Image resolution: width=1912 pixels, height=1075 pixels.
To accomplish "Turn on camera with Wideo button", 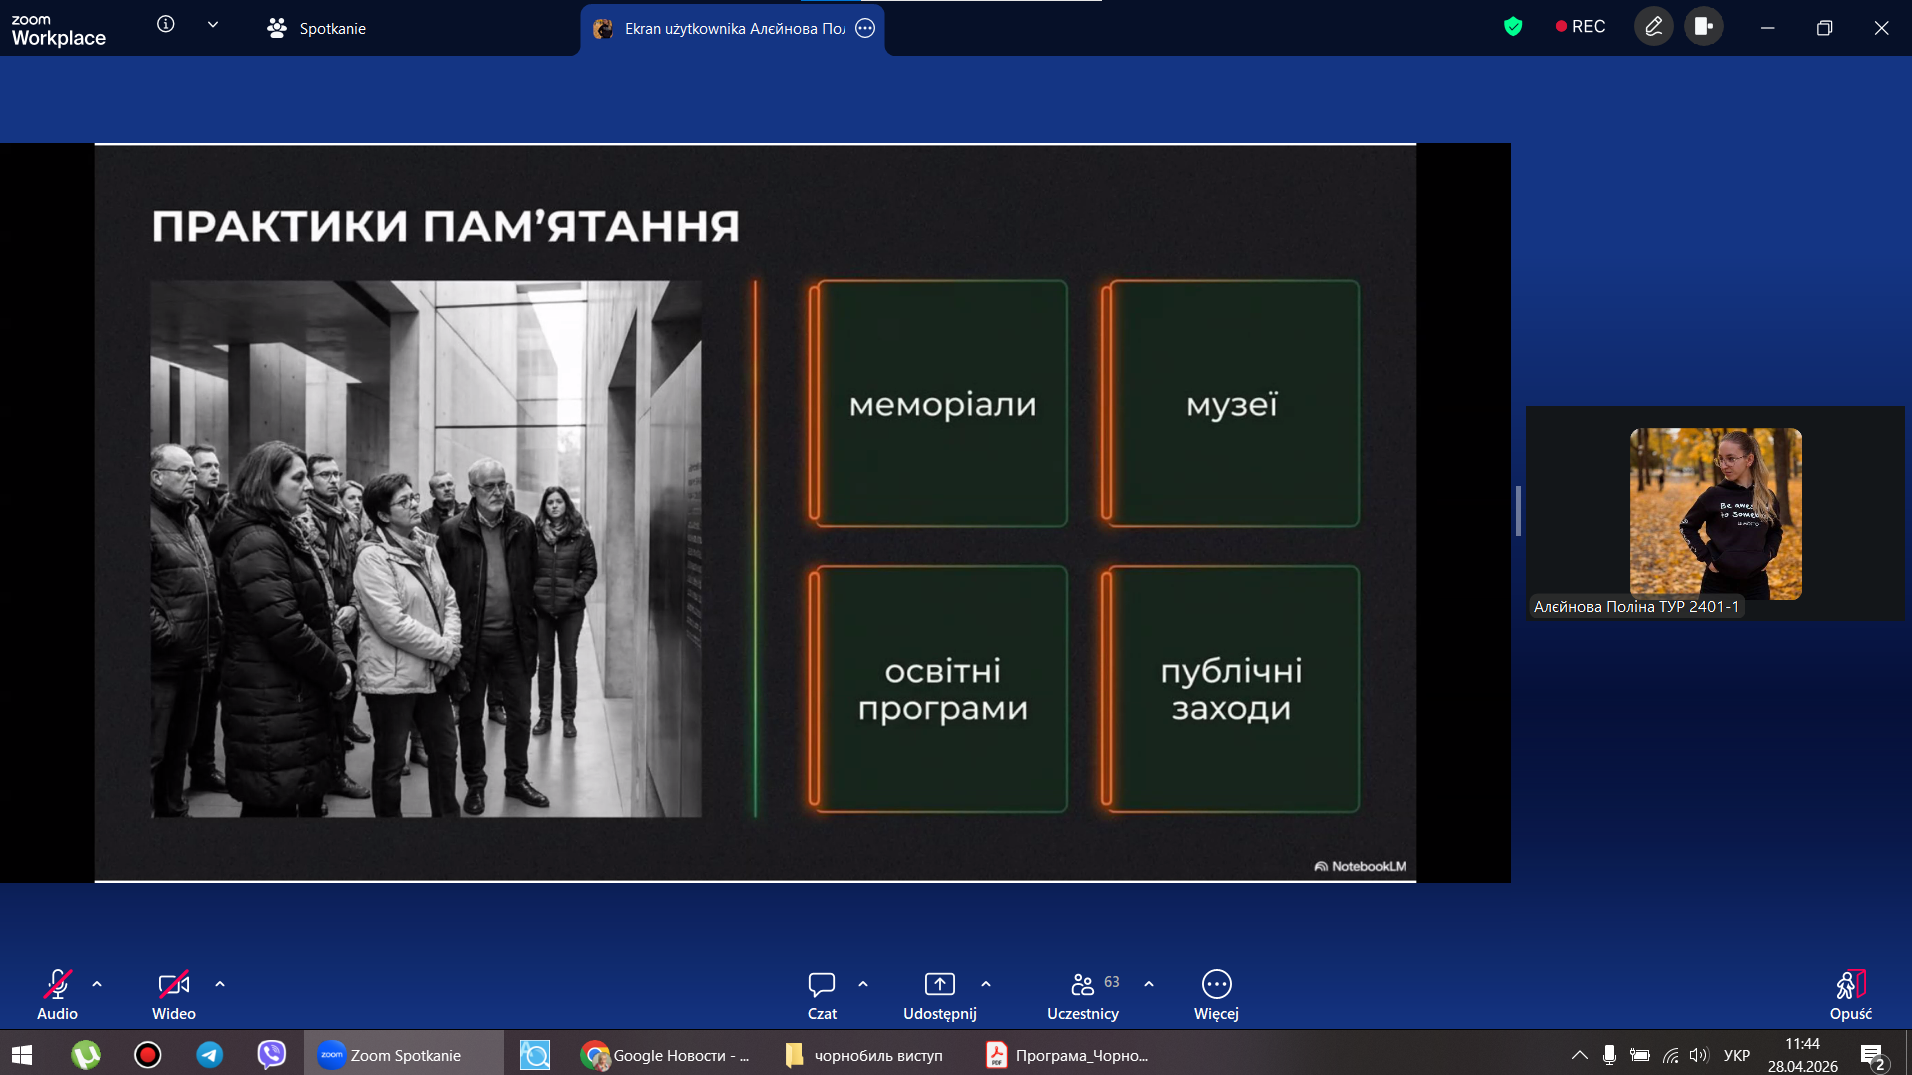I will (173, 985).
